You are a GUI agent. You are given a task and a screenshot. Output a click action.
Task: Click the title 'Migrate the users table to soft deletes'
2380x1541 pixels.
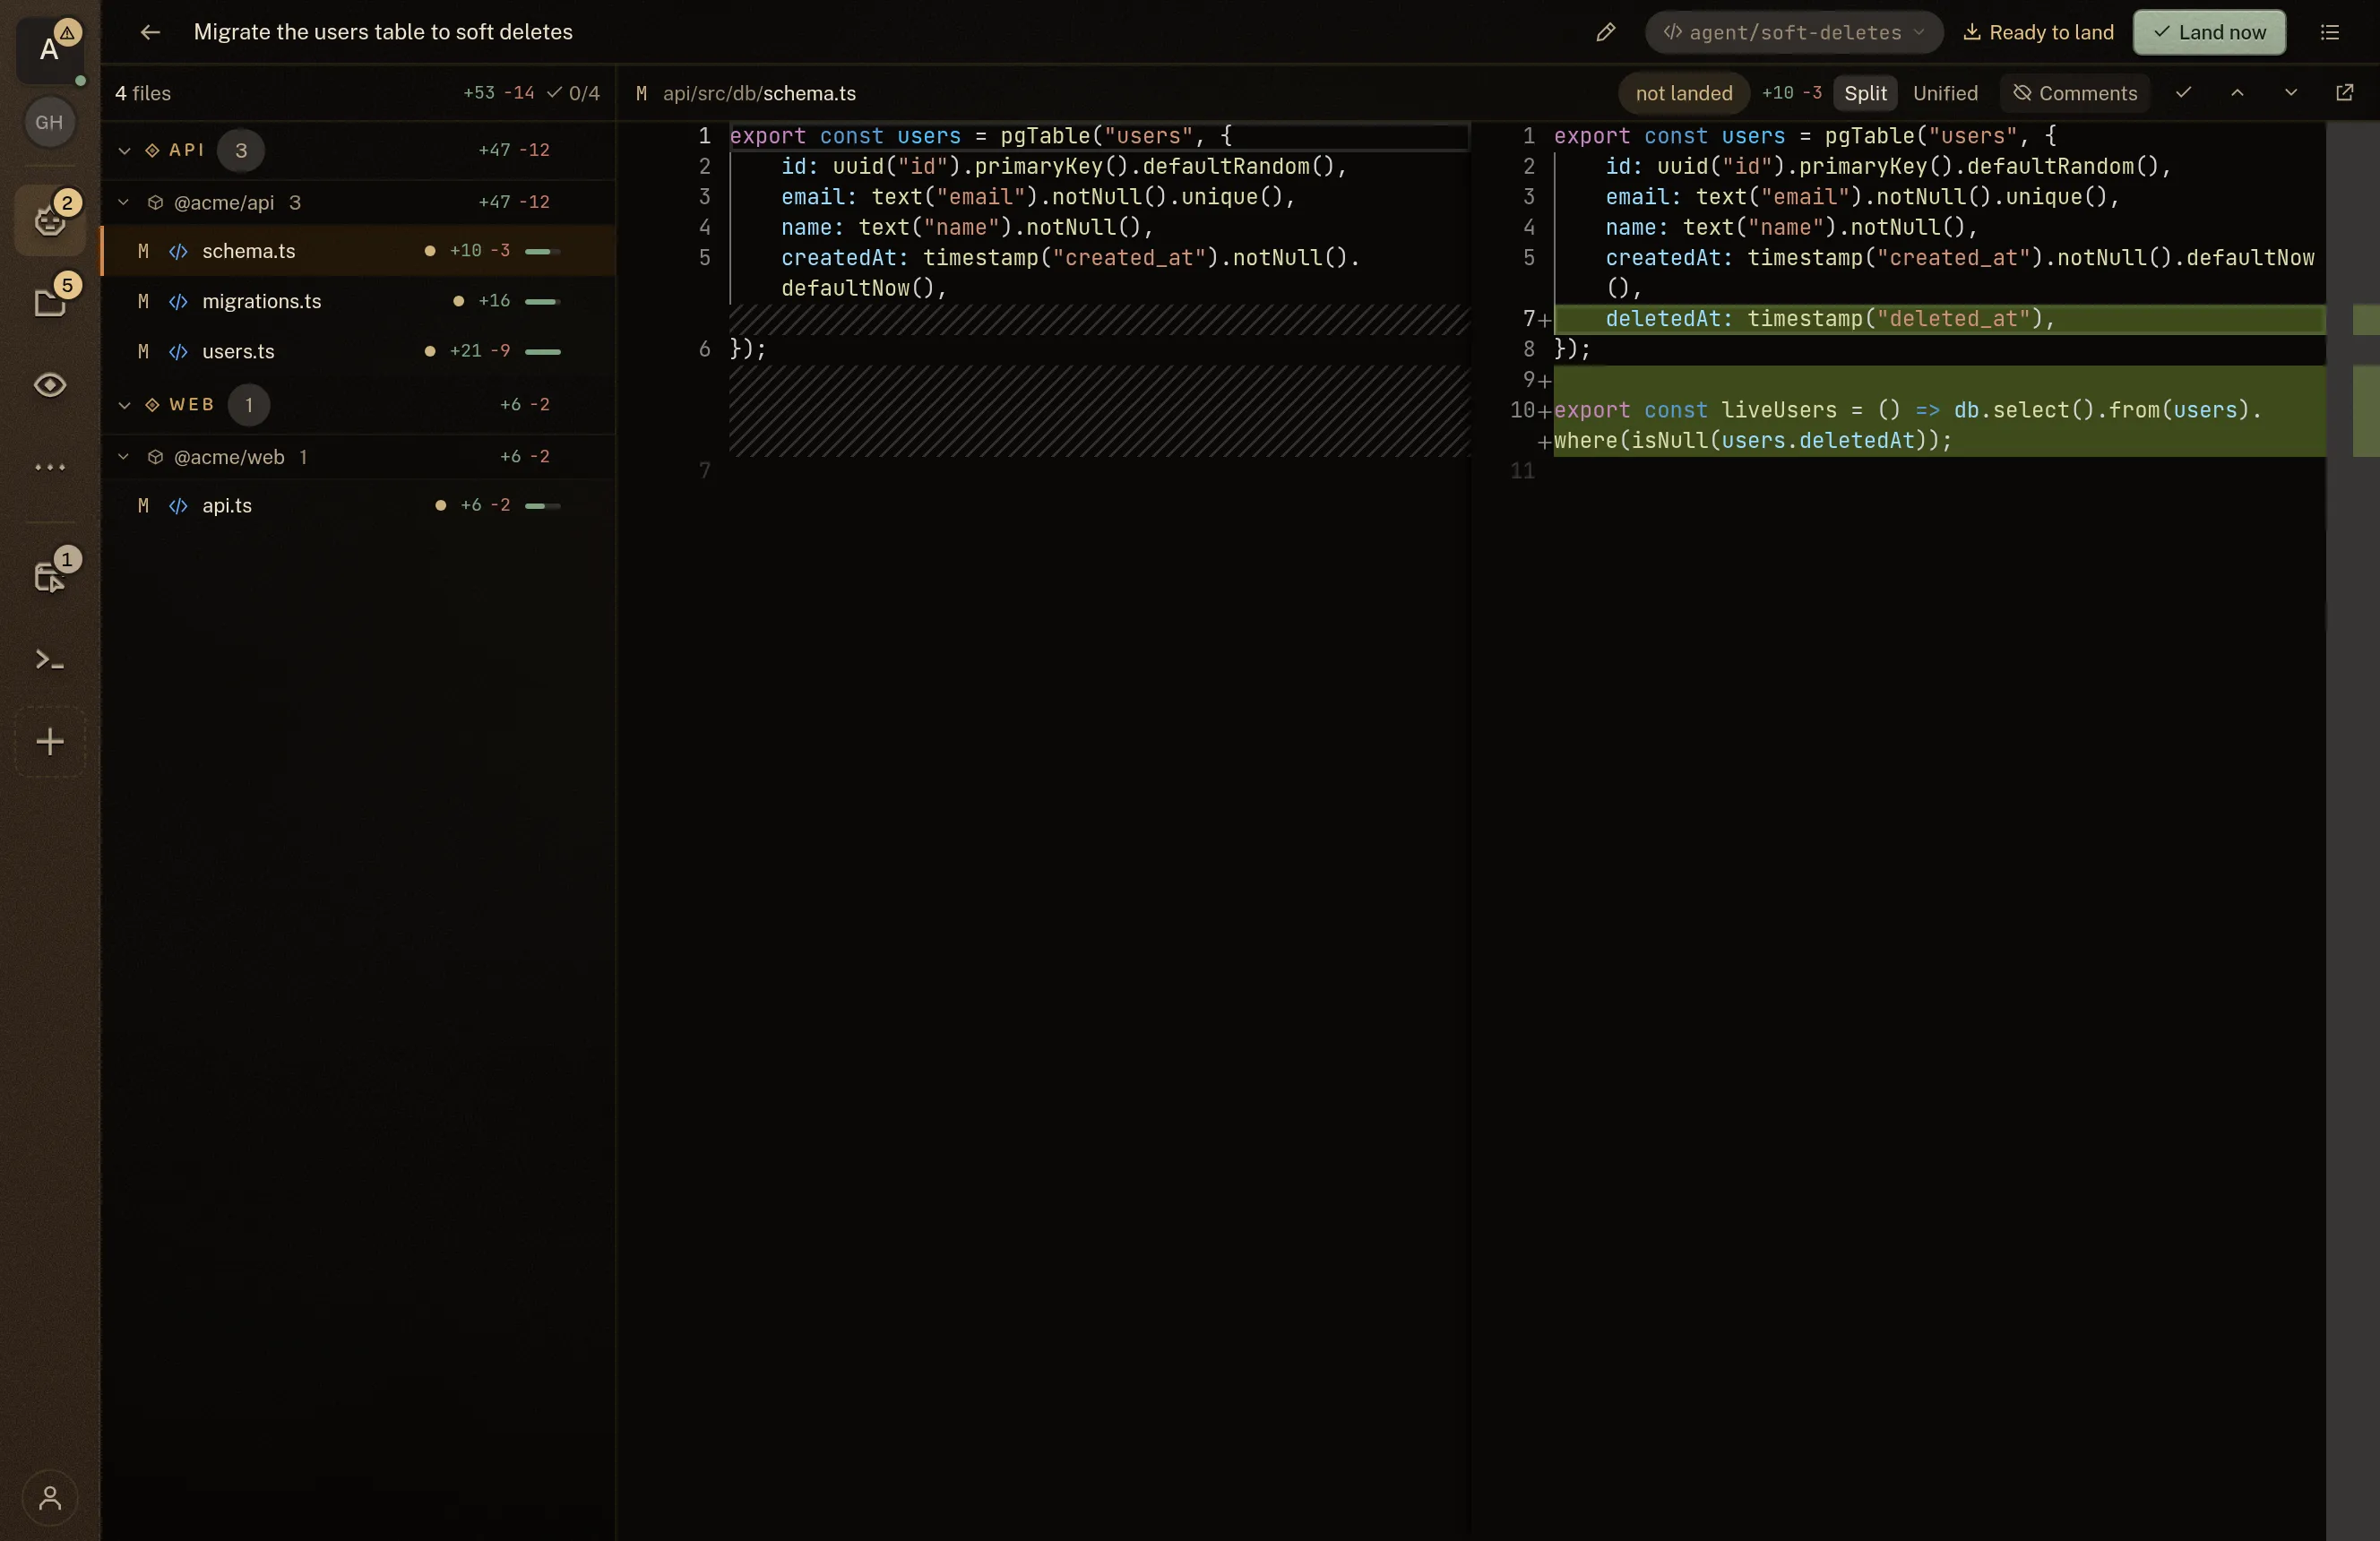click(383, 32)
